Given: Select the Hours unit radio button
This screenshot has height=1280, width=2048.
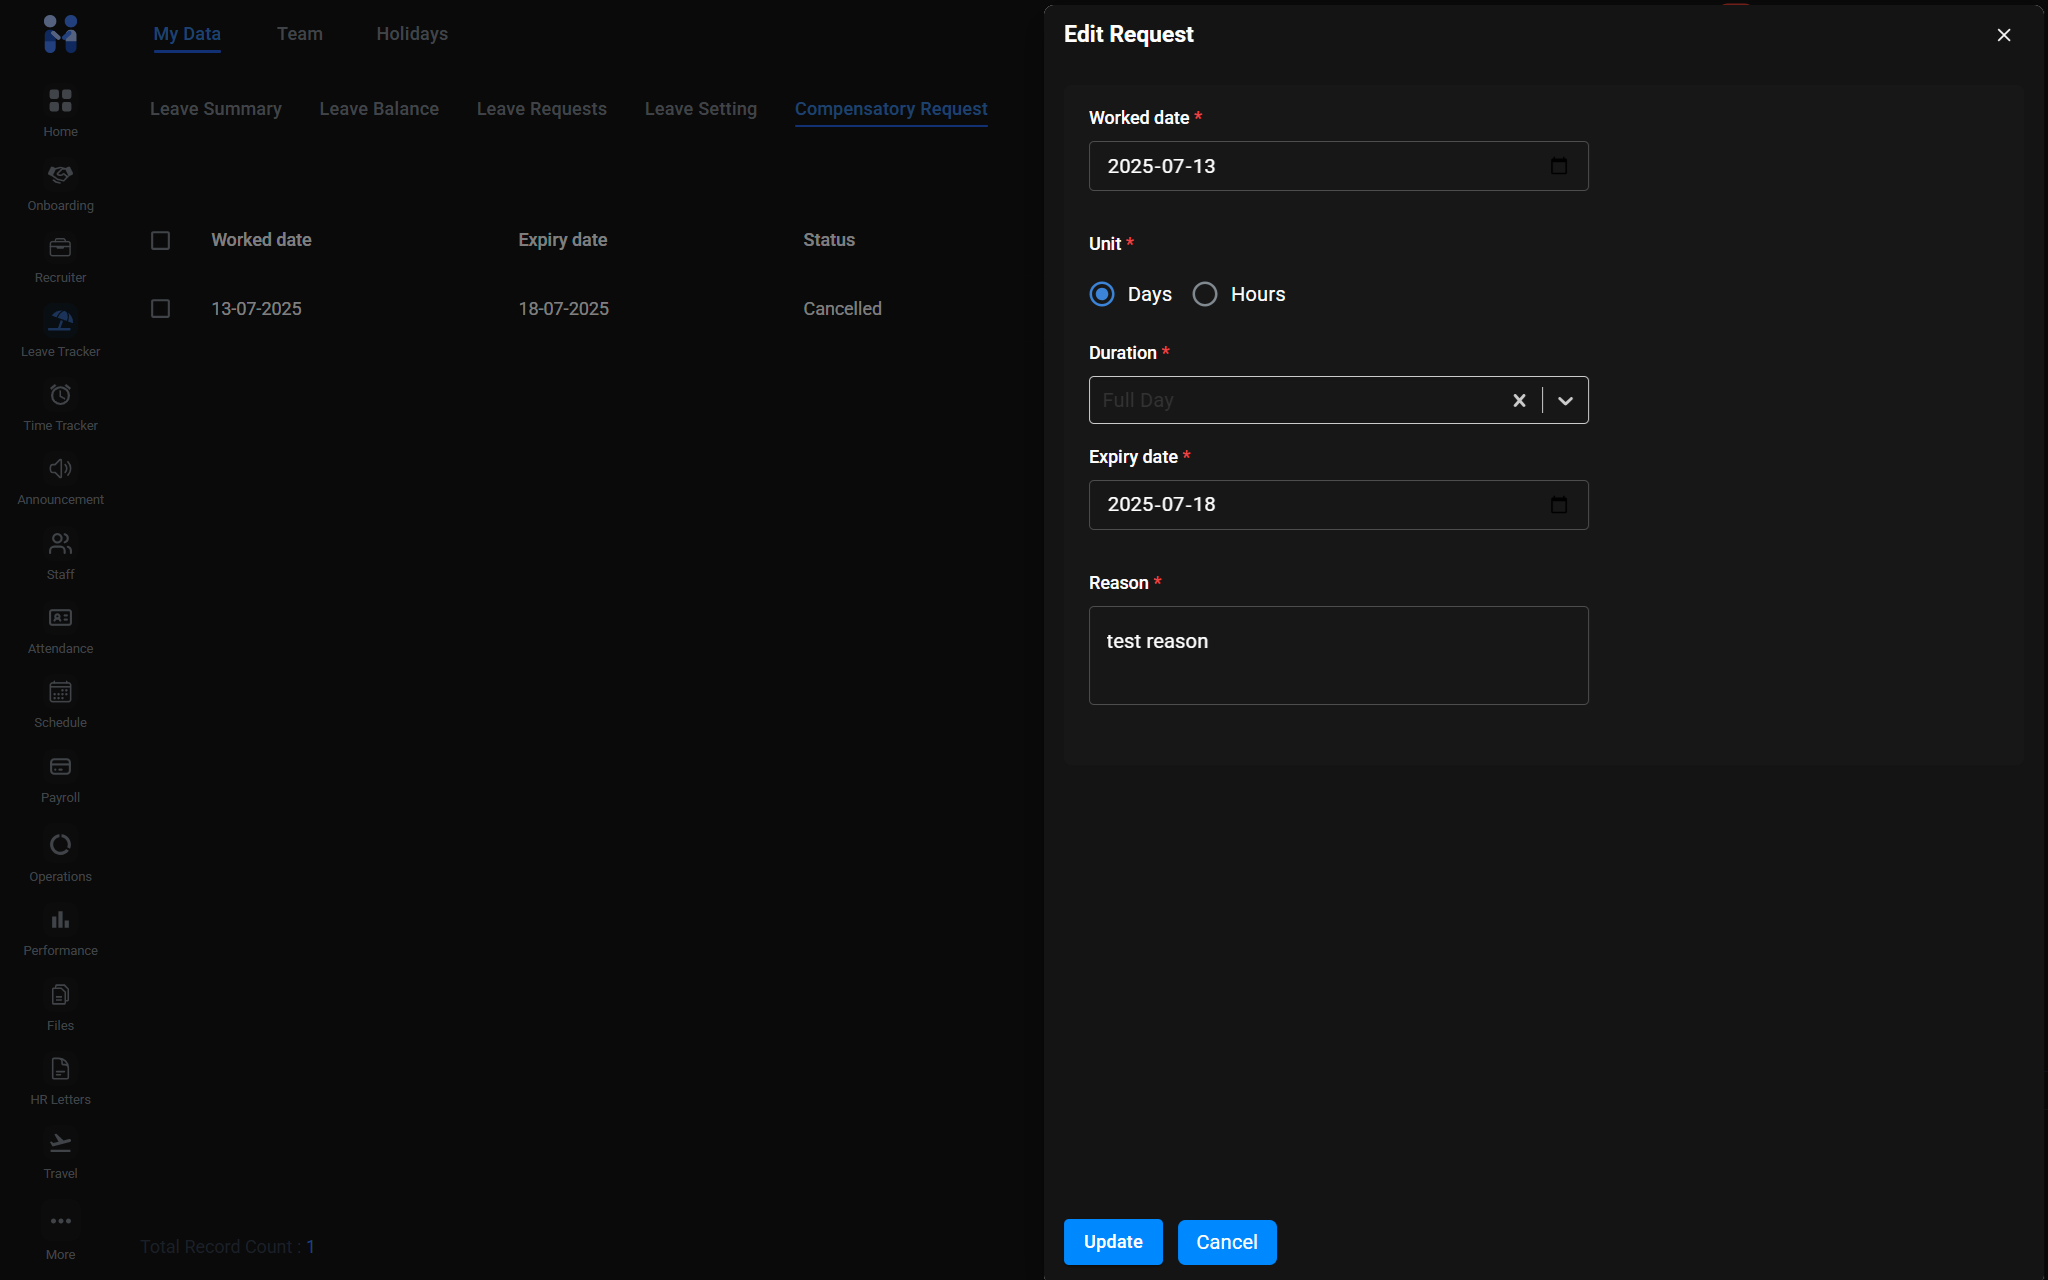Looking at the screenshot, I should coord(1204,294).
